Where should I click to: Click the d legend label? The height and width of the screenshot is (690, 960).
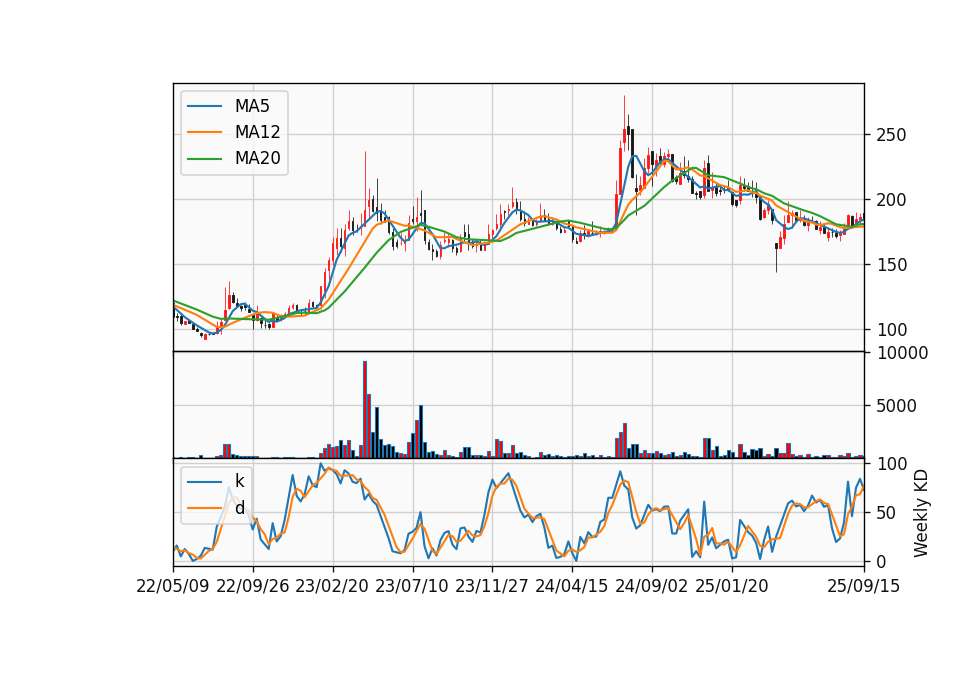pos(239,508)
